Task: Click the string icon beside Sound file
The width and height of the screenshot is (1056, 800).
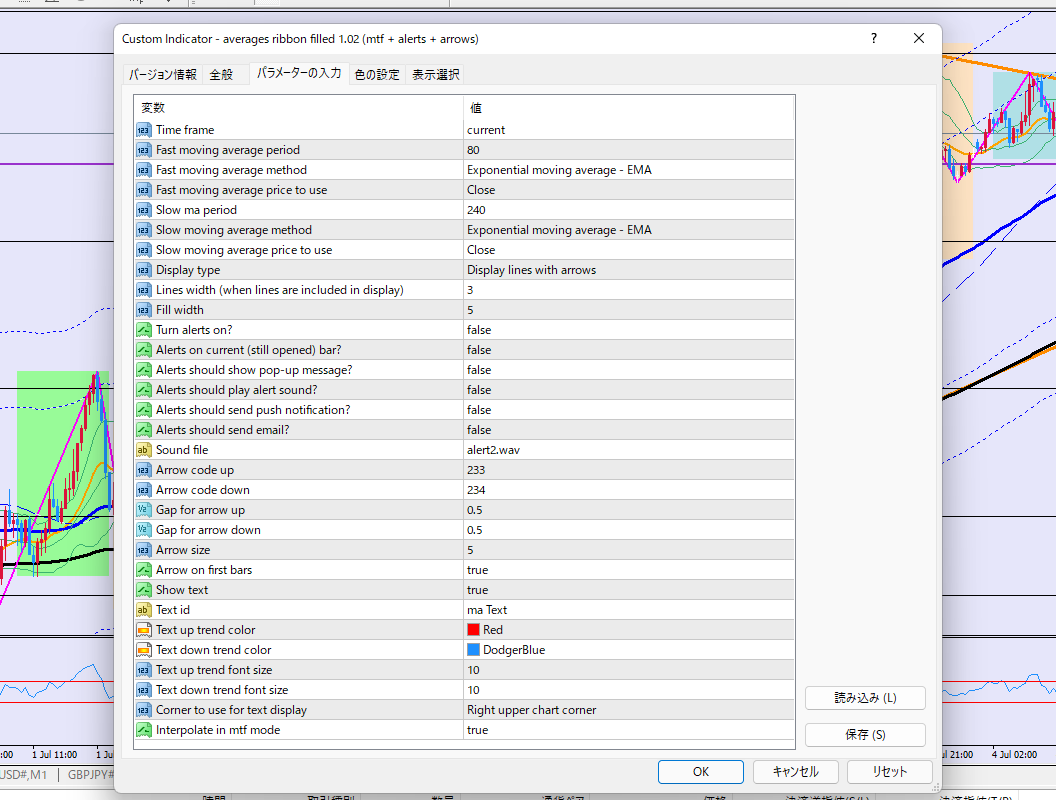Action: [x=143, y=450]
